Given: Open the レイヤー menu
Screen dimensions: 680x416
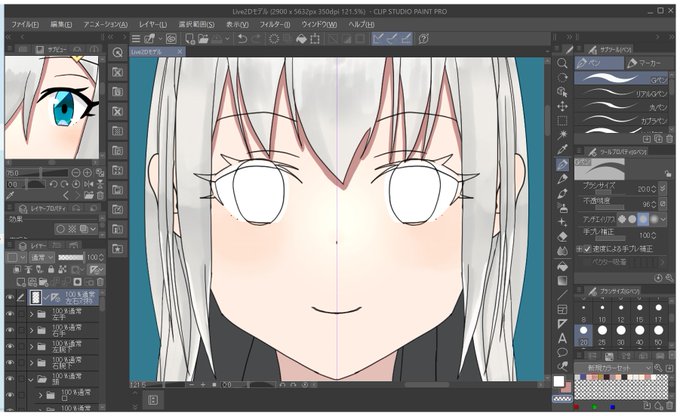Looking at the screenshot, I should (153, 24).
